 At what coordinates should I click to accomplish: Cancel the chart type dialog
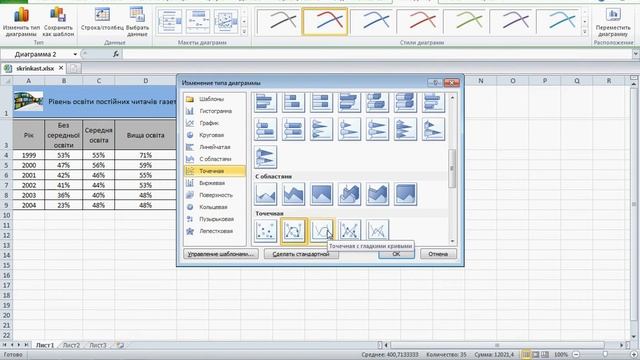tap(438, 254)
